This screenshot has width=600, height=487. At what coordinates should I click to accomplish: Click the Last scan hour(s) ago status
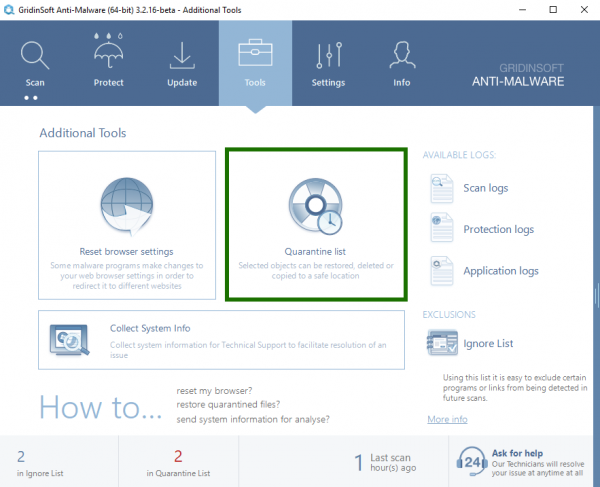click(x=385, y=462)
